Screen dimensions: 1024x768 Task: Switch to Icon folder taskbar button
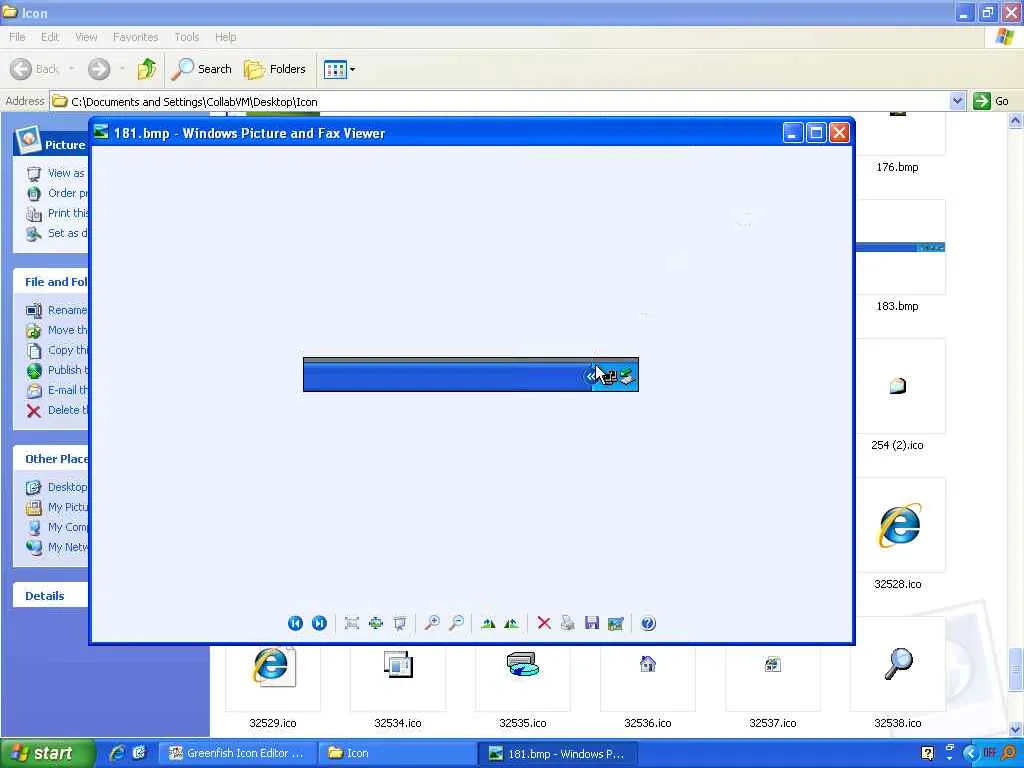[x=396, y=754]
